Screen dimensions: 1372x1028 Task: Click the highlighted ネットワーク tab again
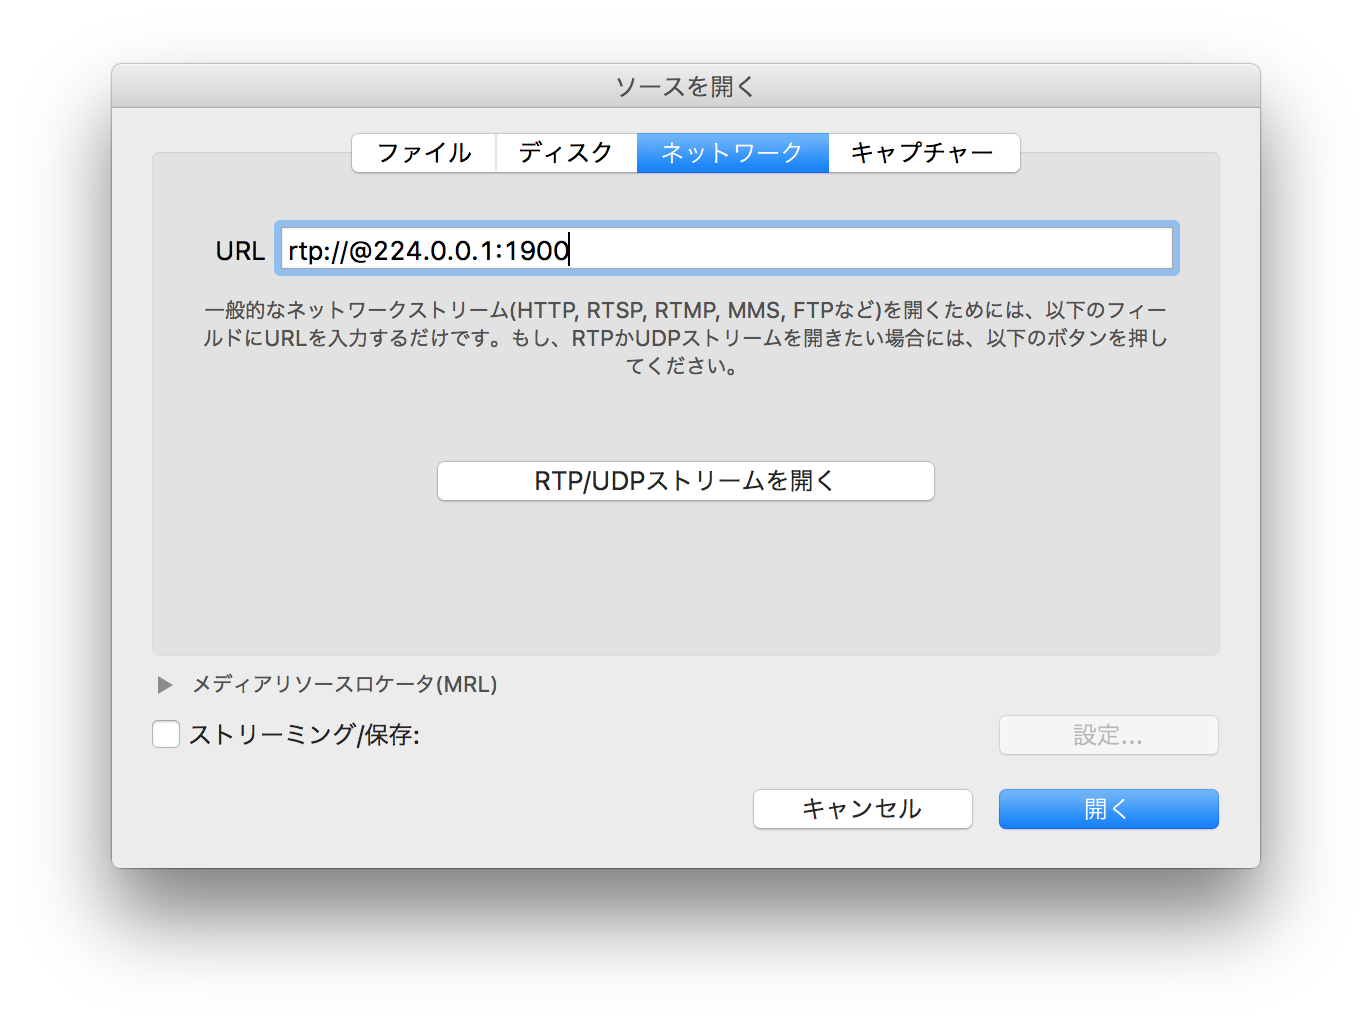tap(732, 152)
